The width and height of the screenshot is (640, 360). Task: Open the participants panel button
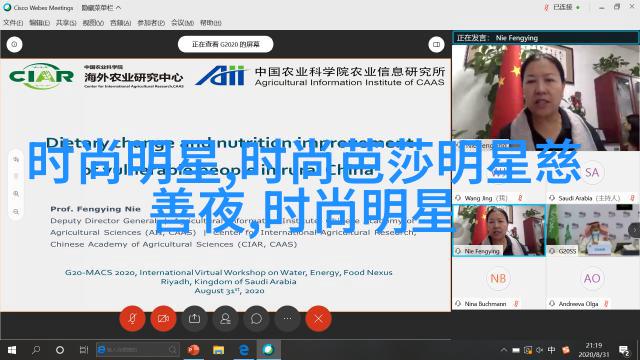click(225, 319)
